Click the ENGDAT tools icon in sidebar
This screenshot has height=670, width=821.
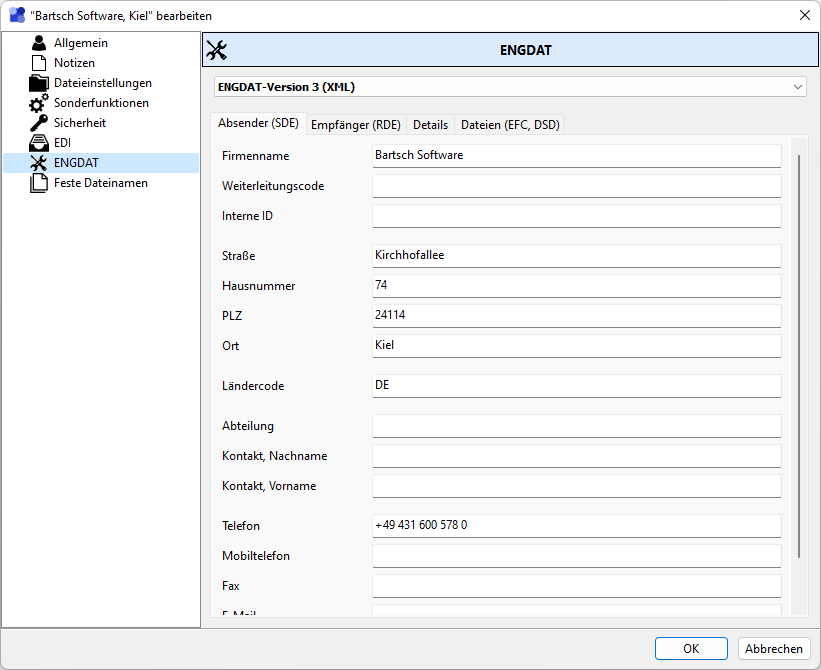click(39, 163)
